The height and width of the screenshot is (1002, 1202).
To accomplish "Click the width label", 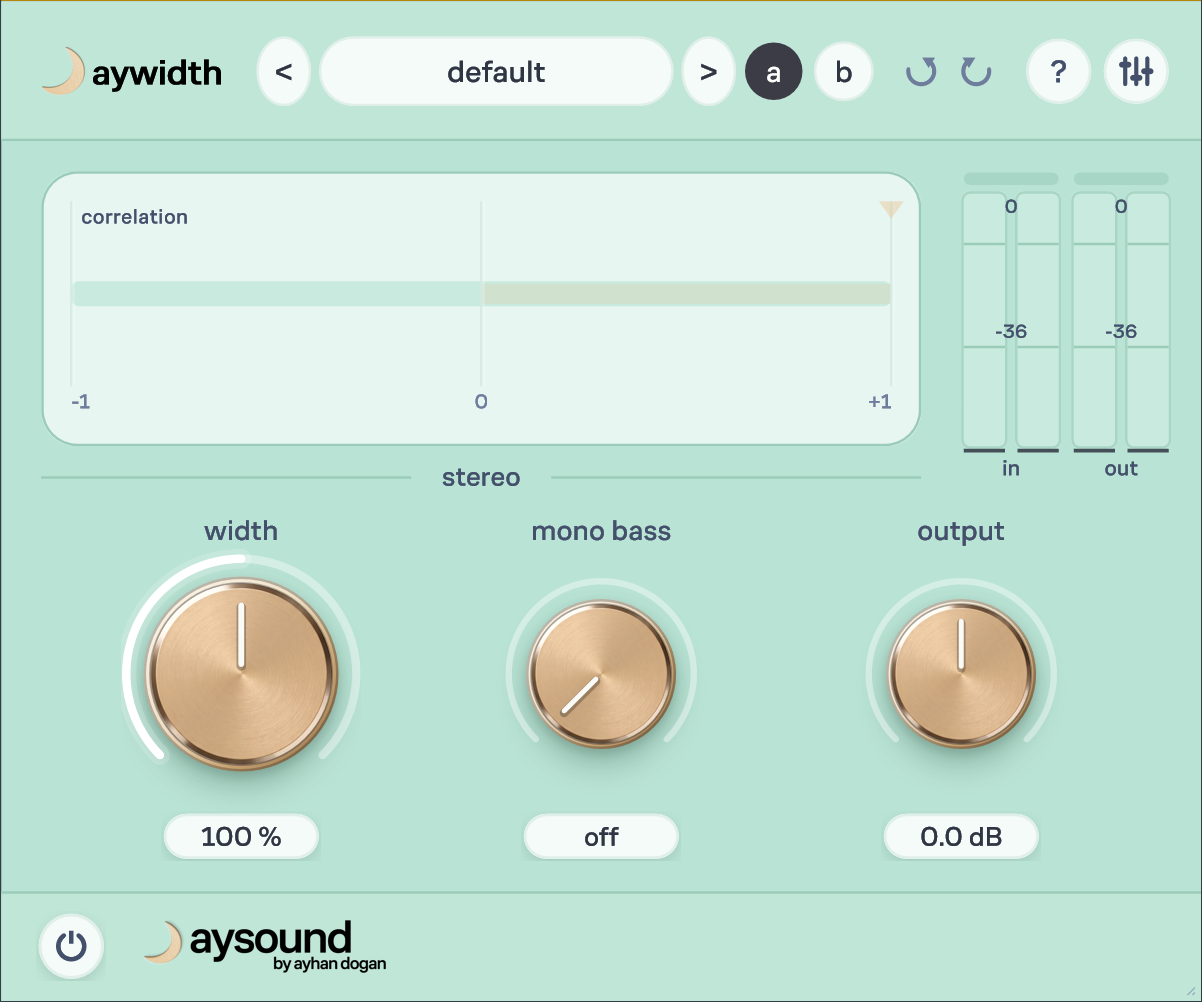I will [241, 531].
